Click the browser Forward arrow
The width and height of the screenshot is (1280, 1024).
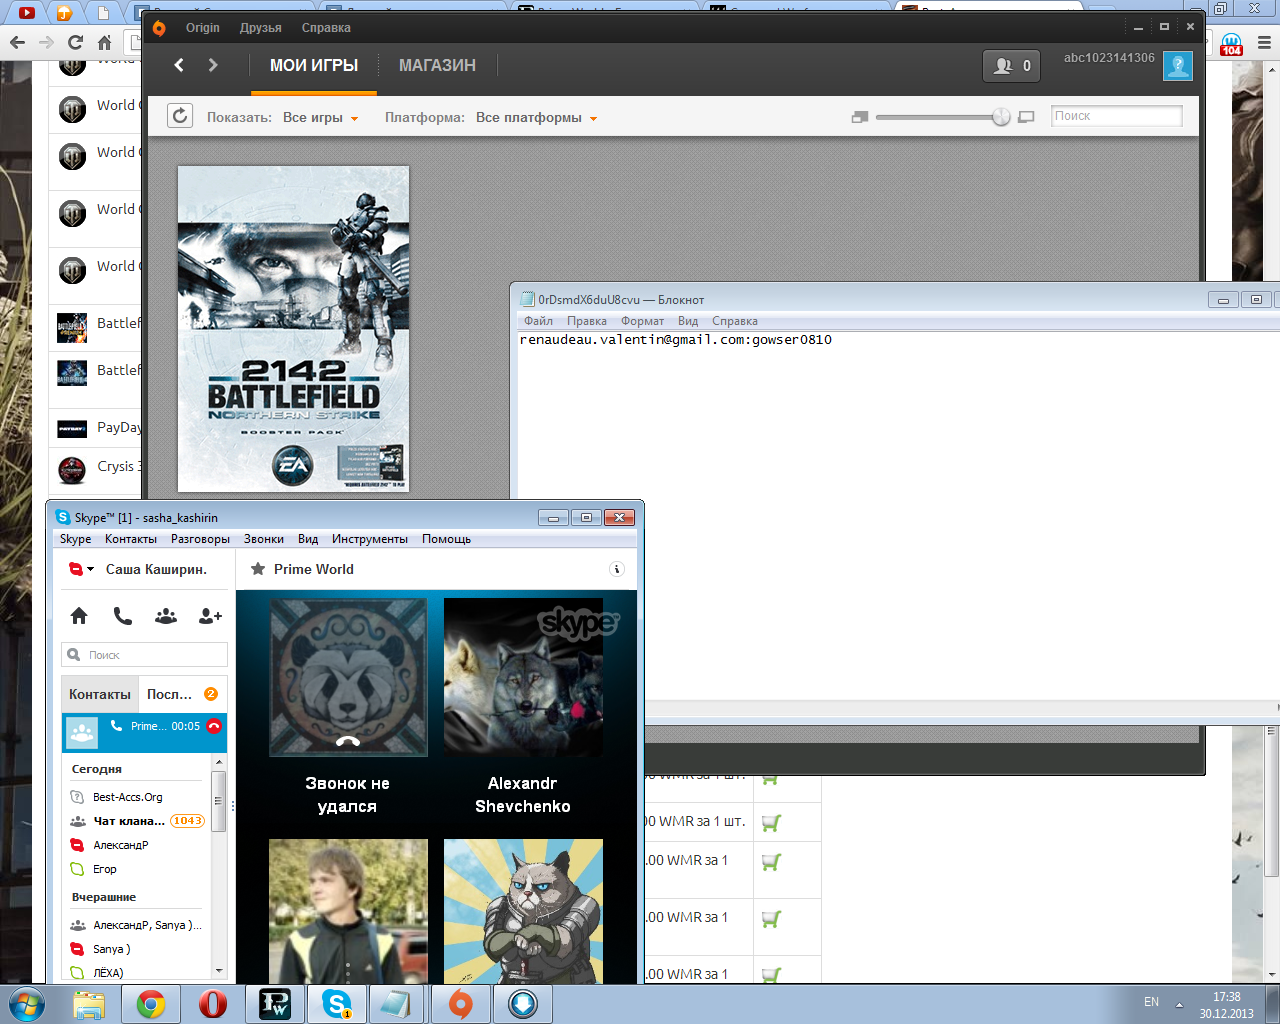click(46, 42)
